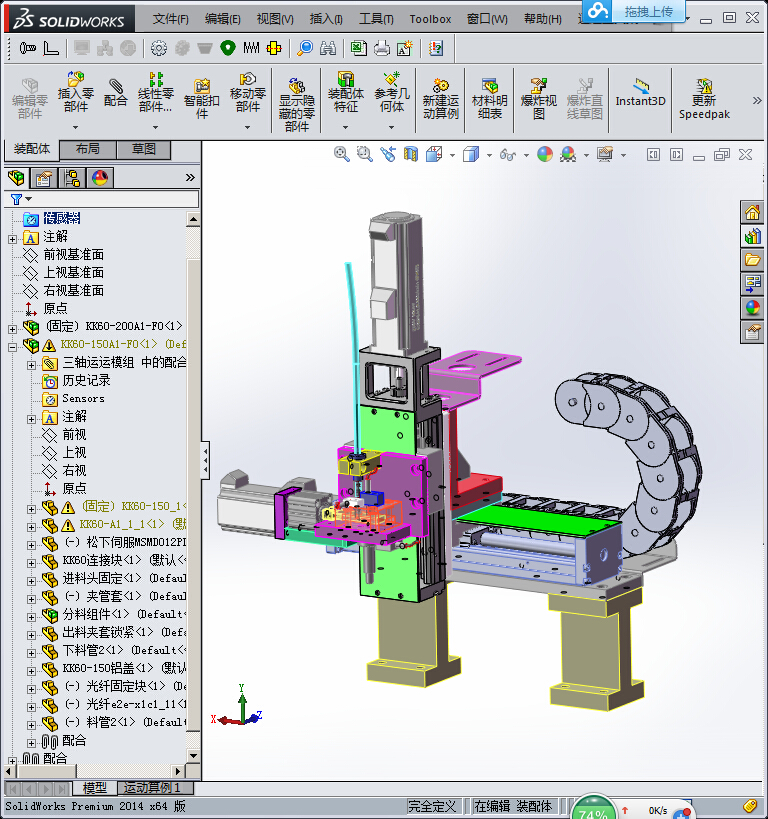This screenshot has width=768, height=819.
Task: Expand 三轴运运模组 中的配合 folder
Action: coord(31,365)
